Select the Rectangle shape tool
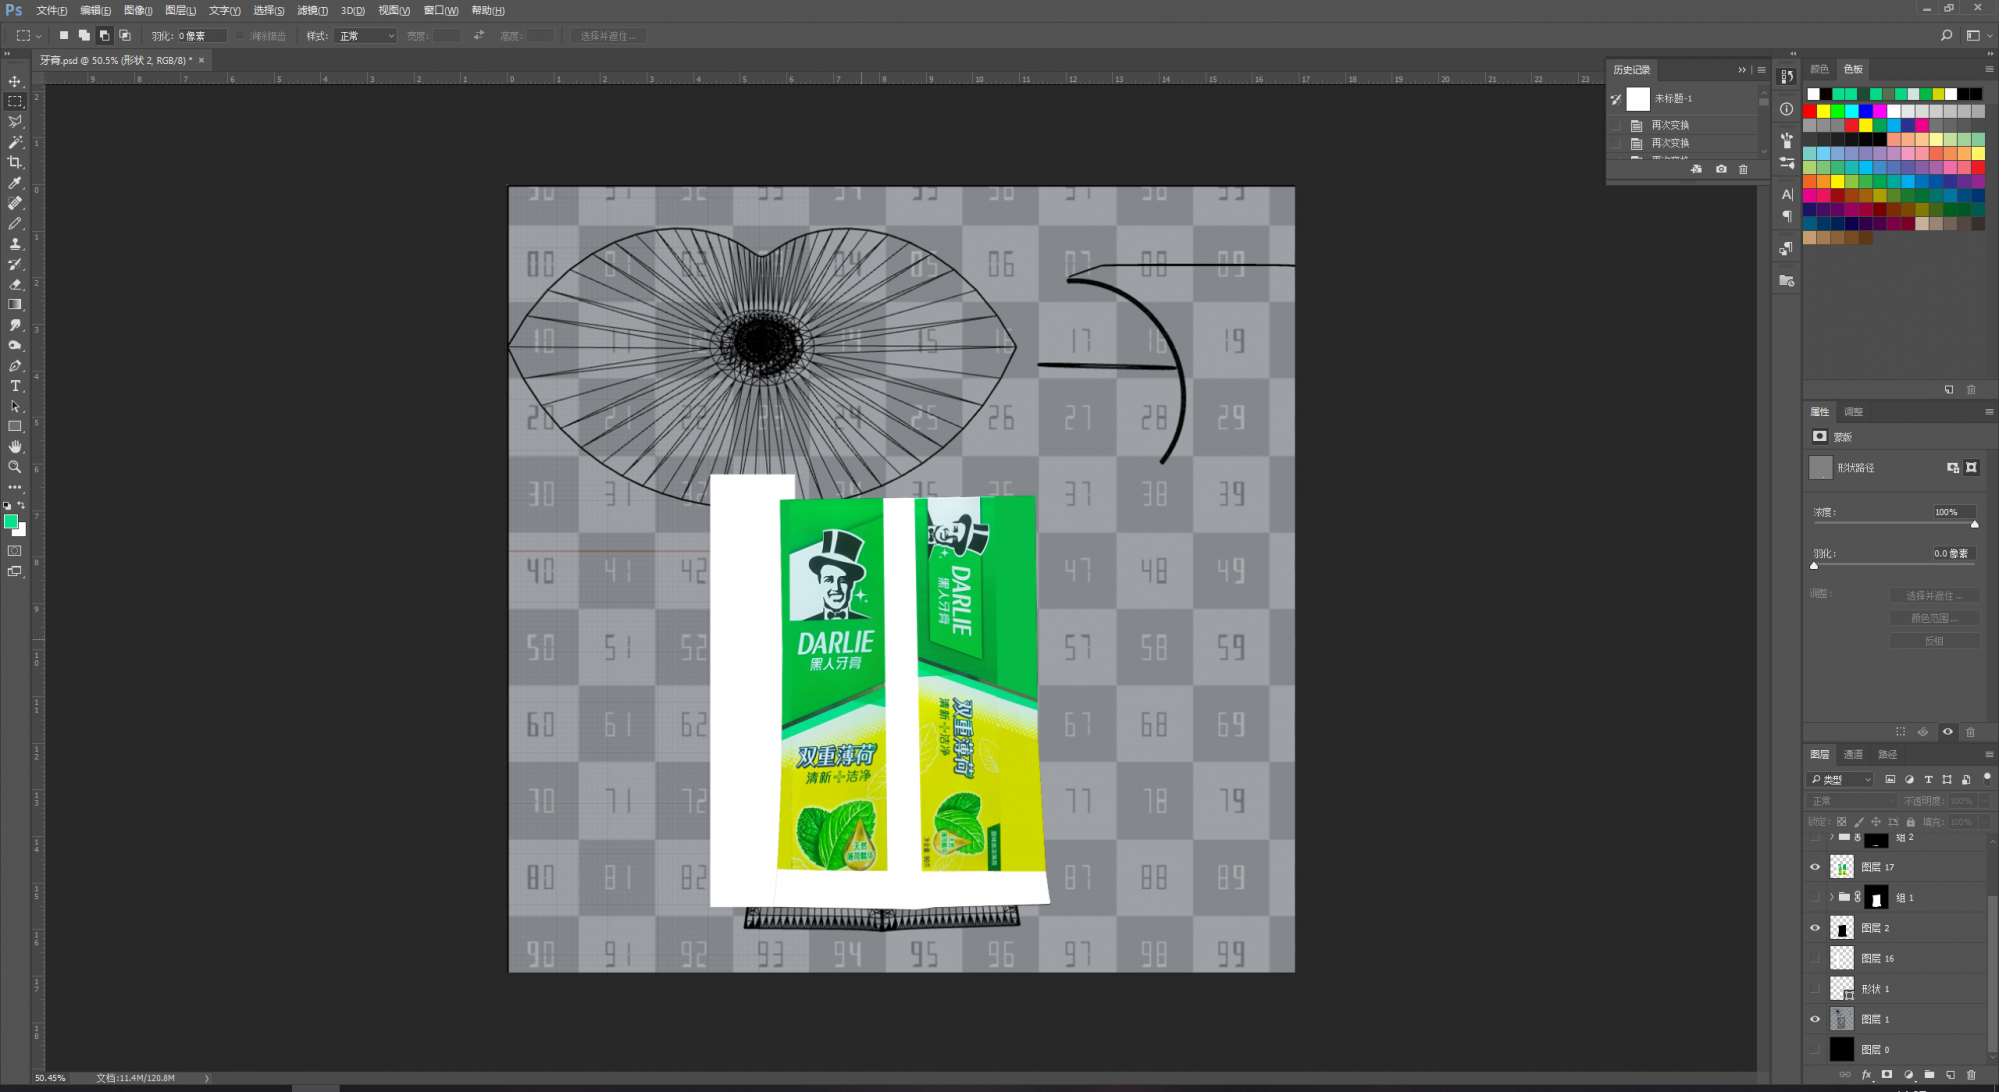 (15, 427)
